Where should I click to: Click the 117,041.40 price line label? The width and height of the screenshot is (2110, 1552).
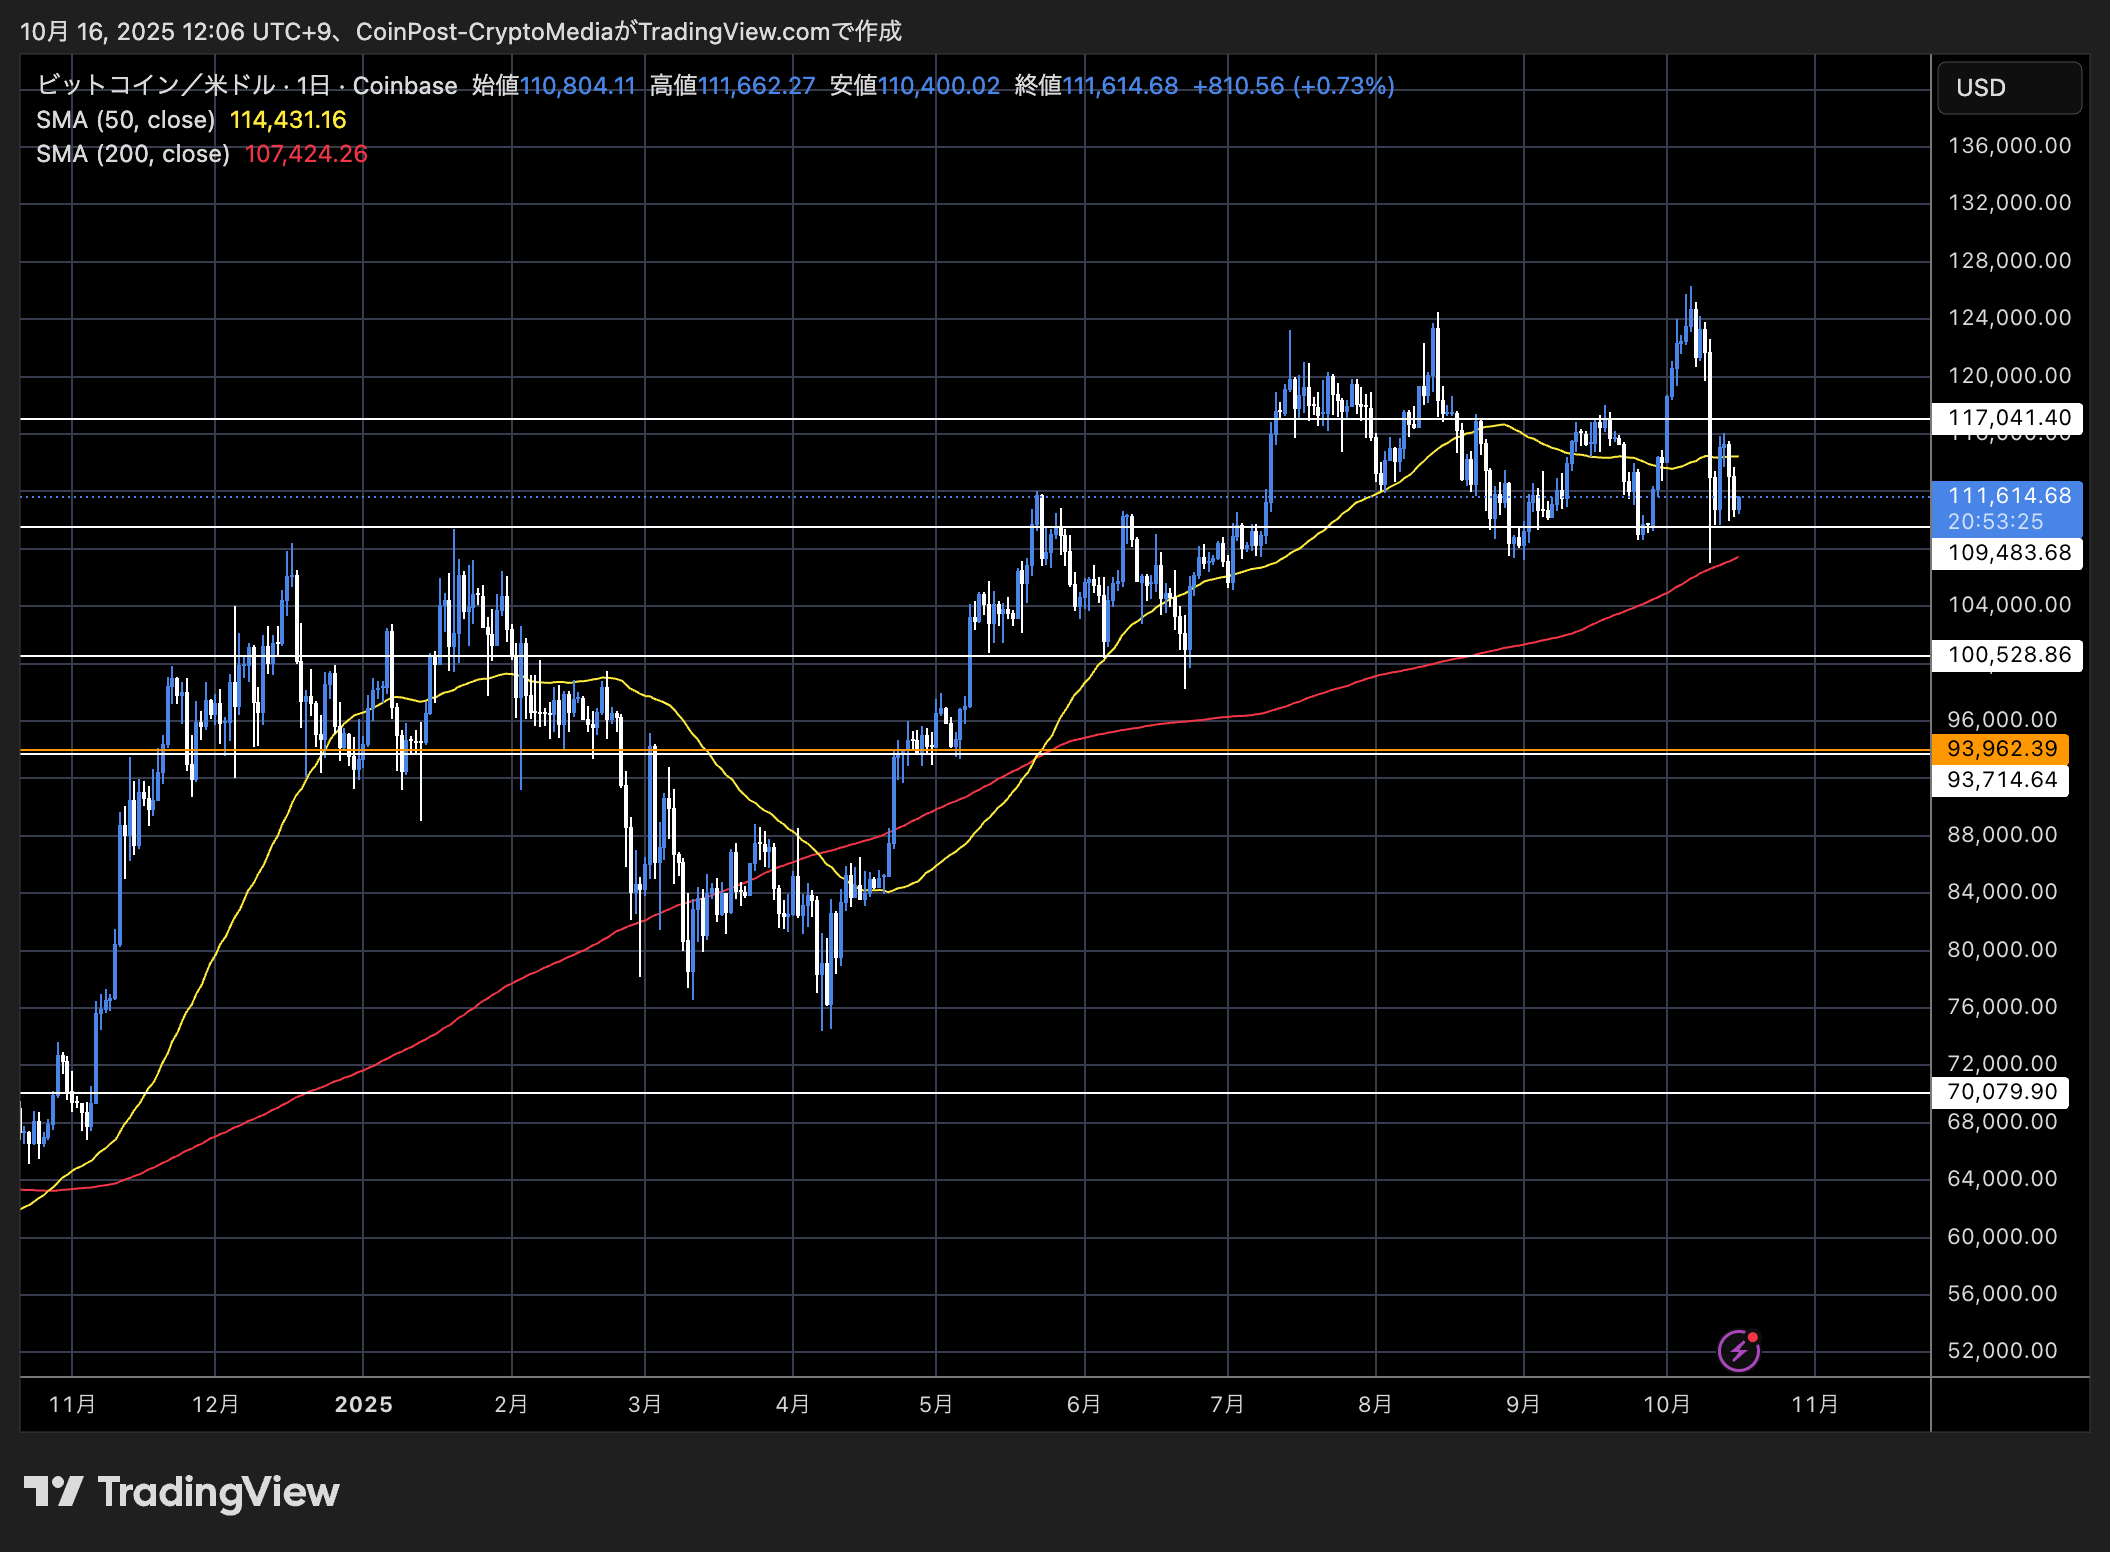pyautogui.click(x=2008, y=418)
